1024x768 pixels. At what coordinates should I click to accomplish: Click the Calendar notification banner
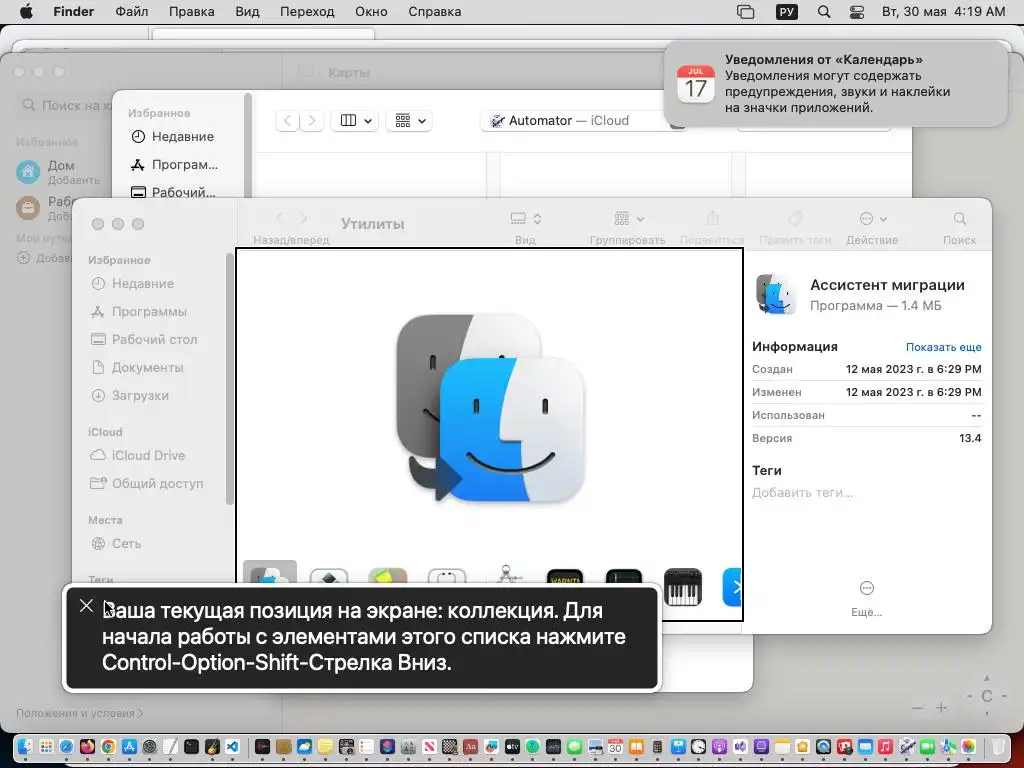pos(837,84)
